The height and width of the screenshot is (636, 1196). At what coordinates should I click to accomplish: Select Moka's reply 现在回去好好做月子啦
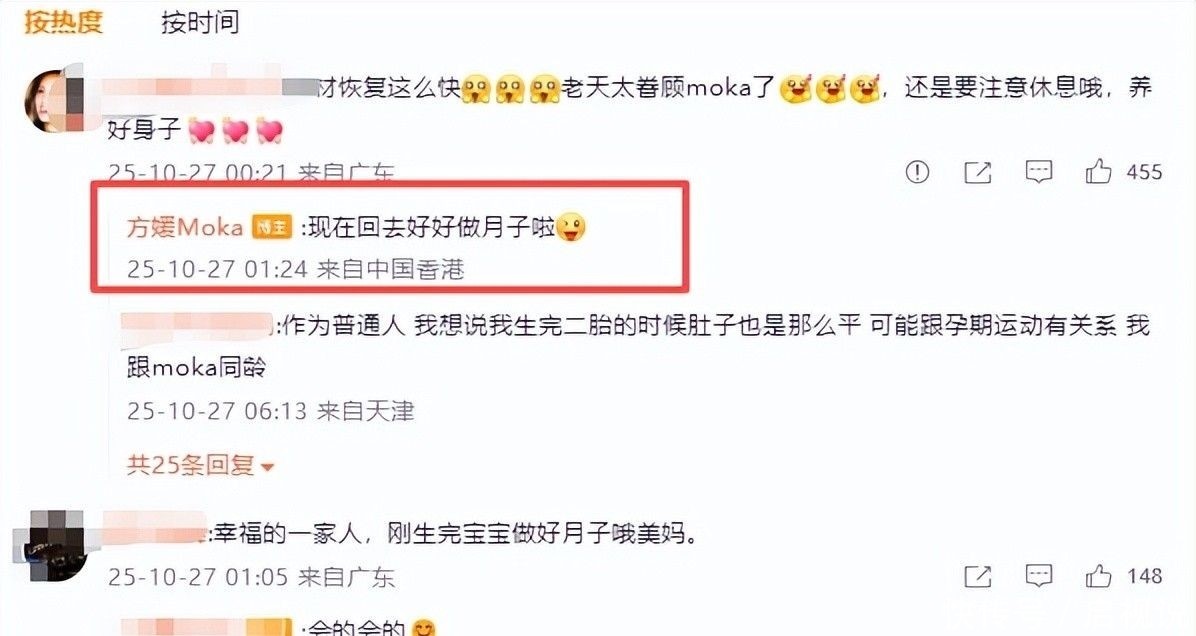tap(444, 227)
